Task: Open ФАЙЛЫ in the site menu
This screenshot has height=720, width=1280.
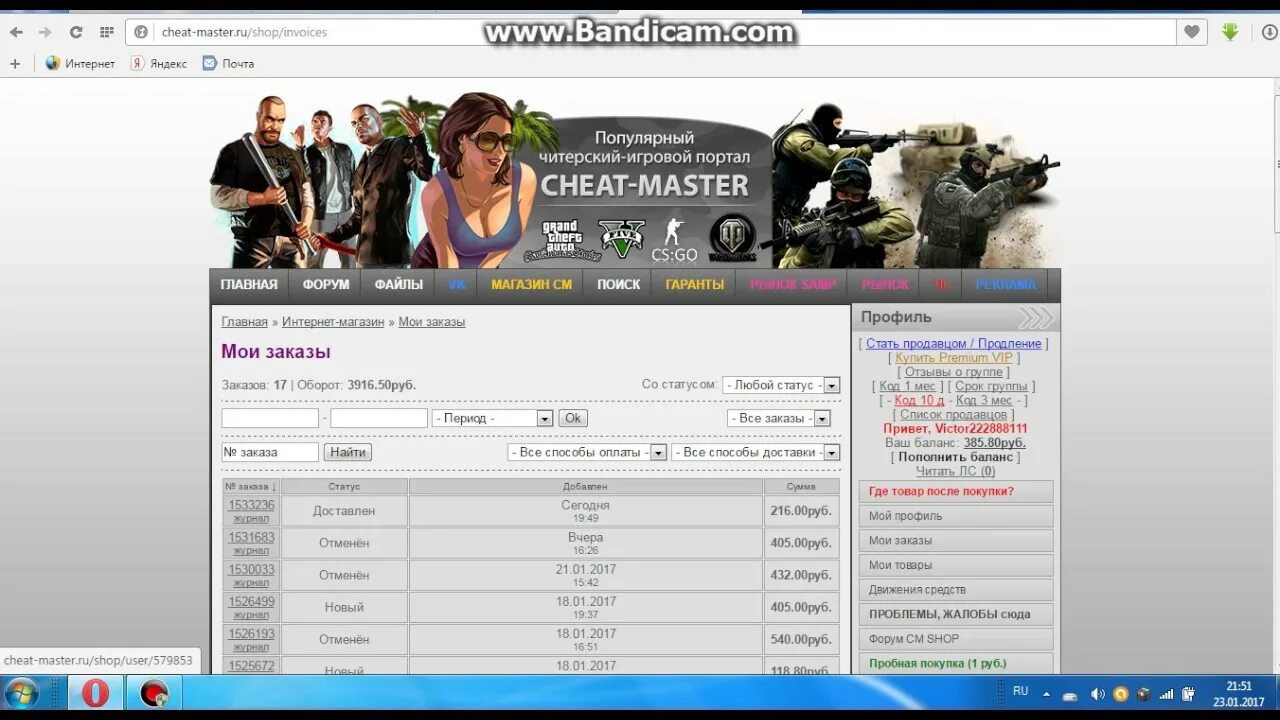Action: click(x=399, y=285)
